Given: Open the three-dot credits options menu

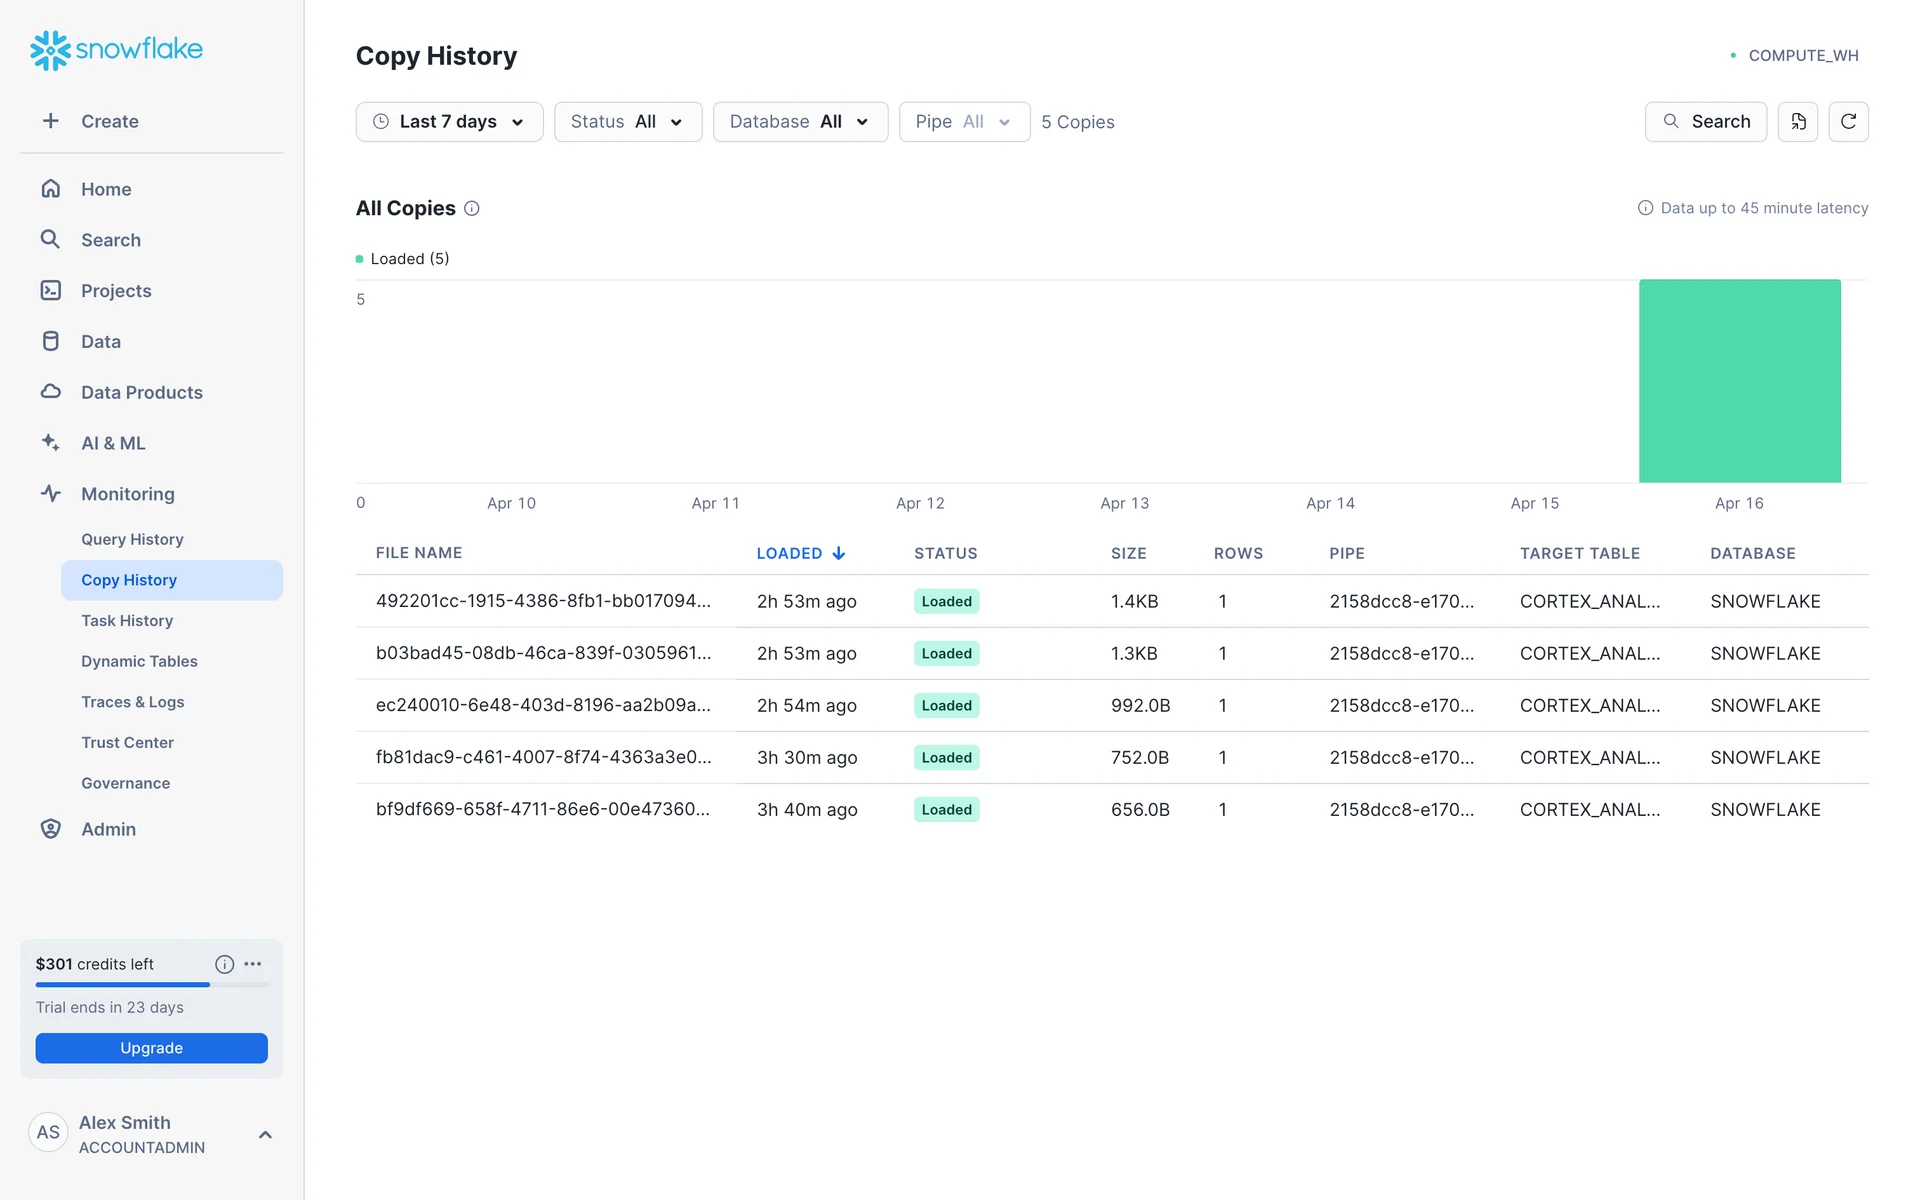Looking at the screenshot, I should click(253, 964).
